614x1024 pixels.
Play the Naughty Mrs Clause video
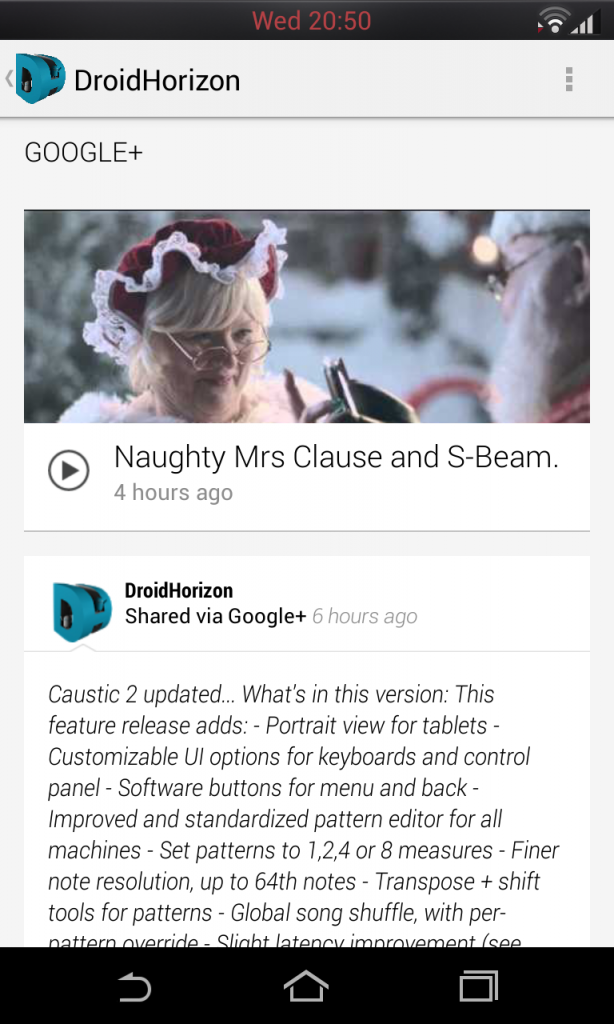69,470
